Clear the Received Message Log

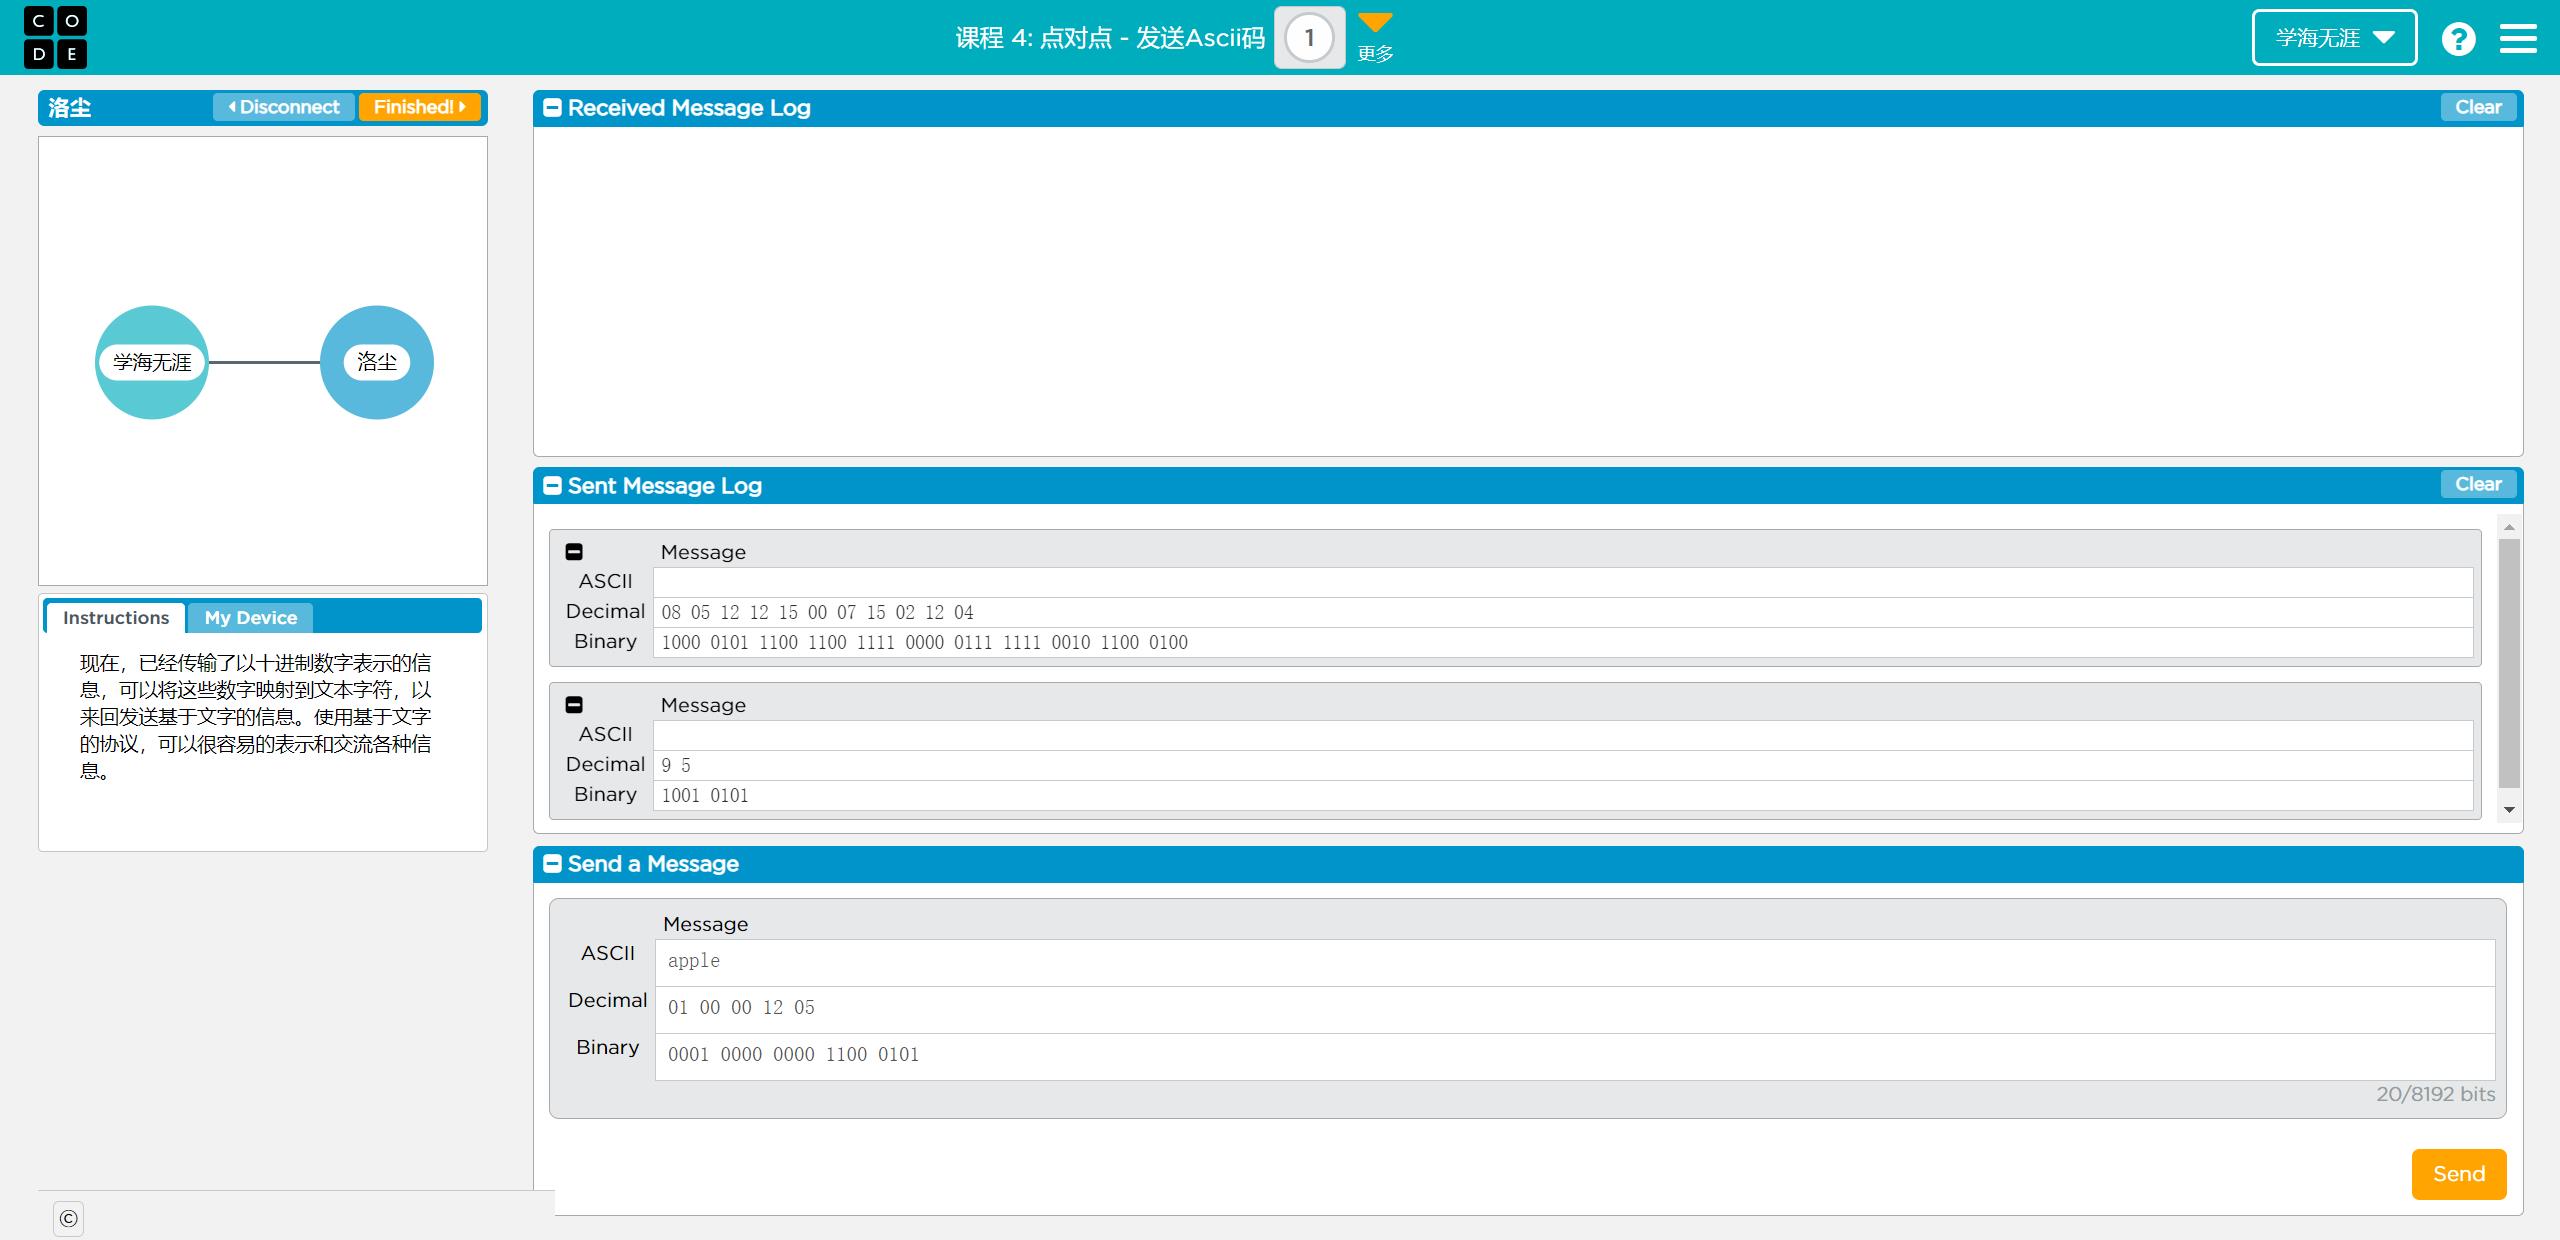tap(2475, 108)
